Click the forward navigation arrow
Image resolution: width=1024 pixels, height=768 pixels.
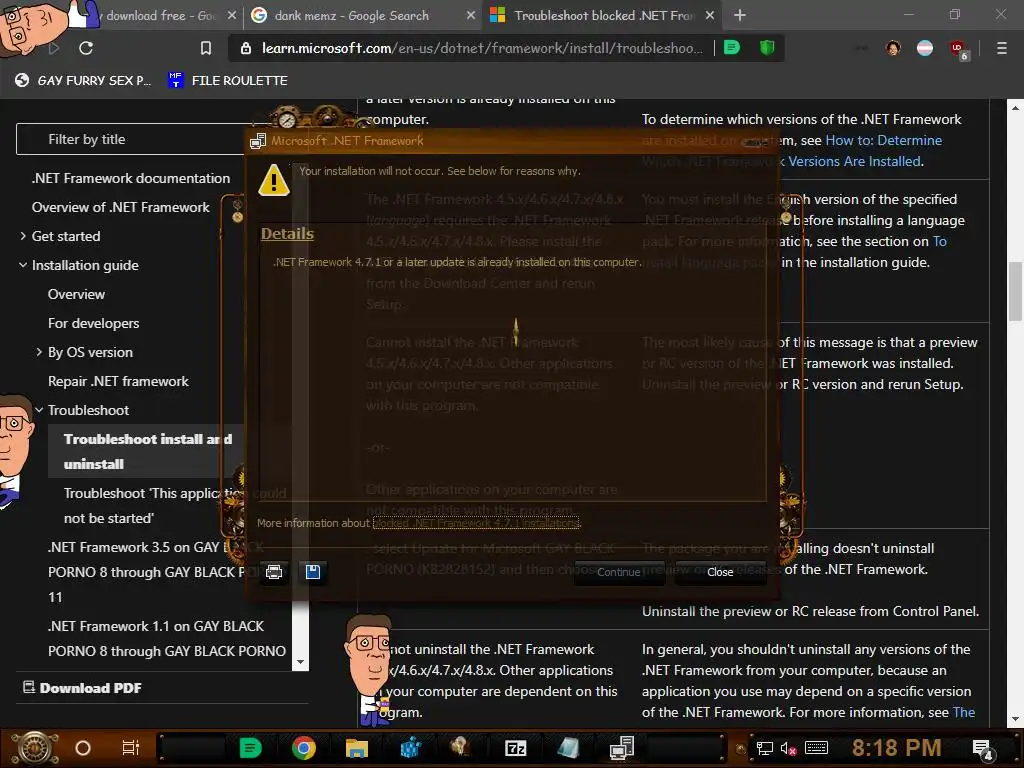pyautogui.click(x=54, y=48)
